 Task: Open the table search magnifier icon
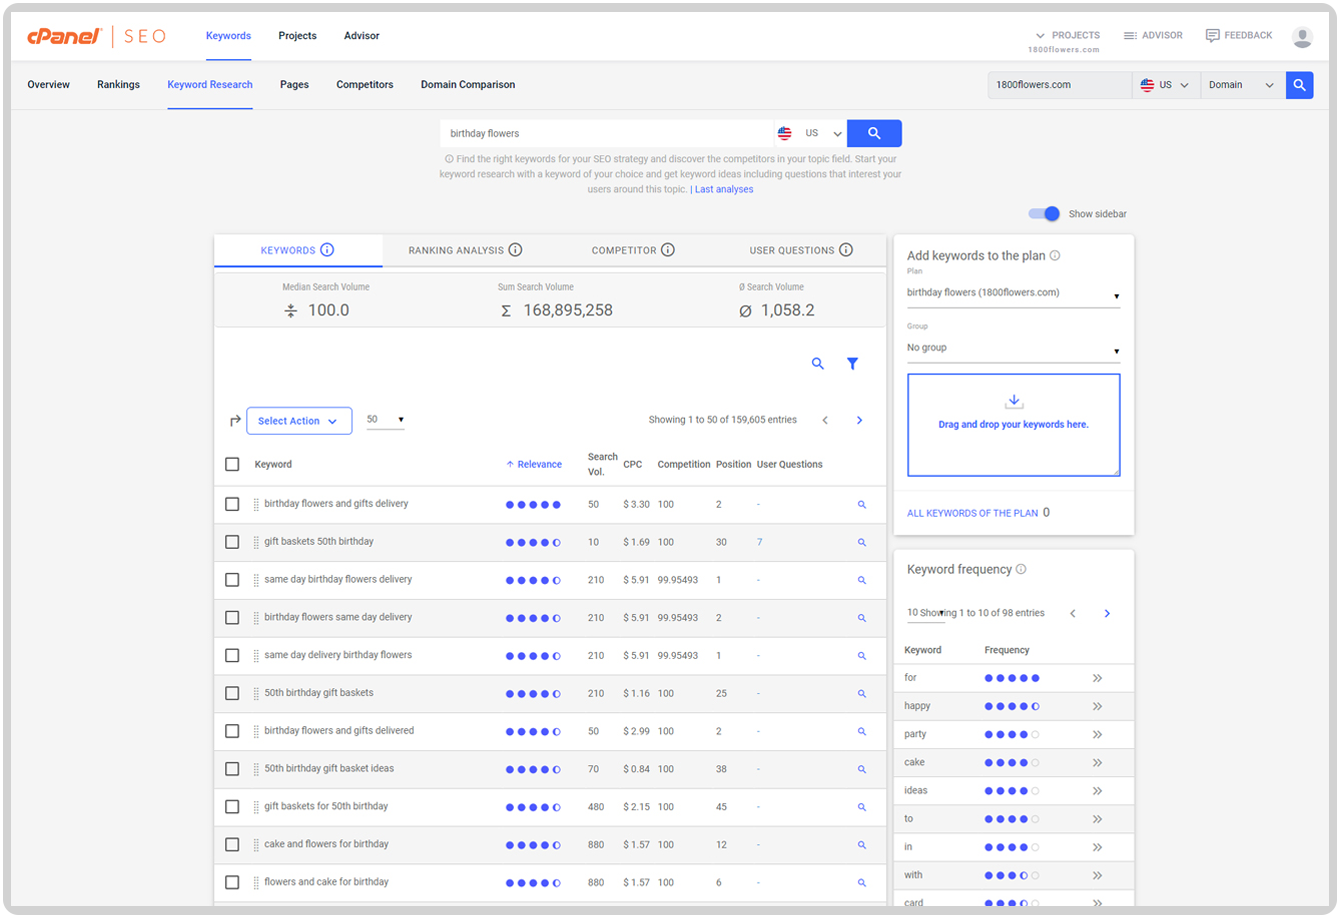click(818, 364)
